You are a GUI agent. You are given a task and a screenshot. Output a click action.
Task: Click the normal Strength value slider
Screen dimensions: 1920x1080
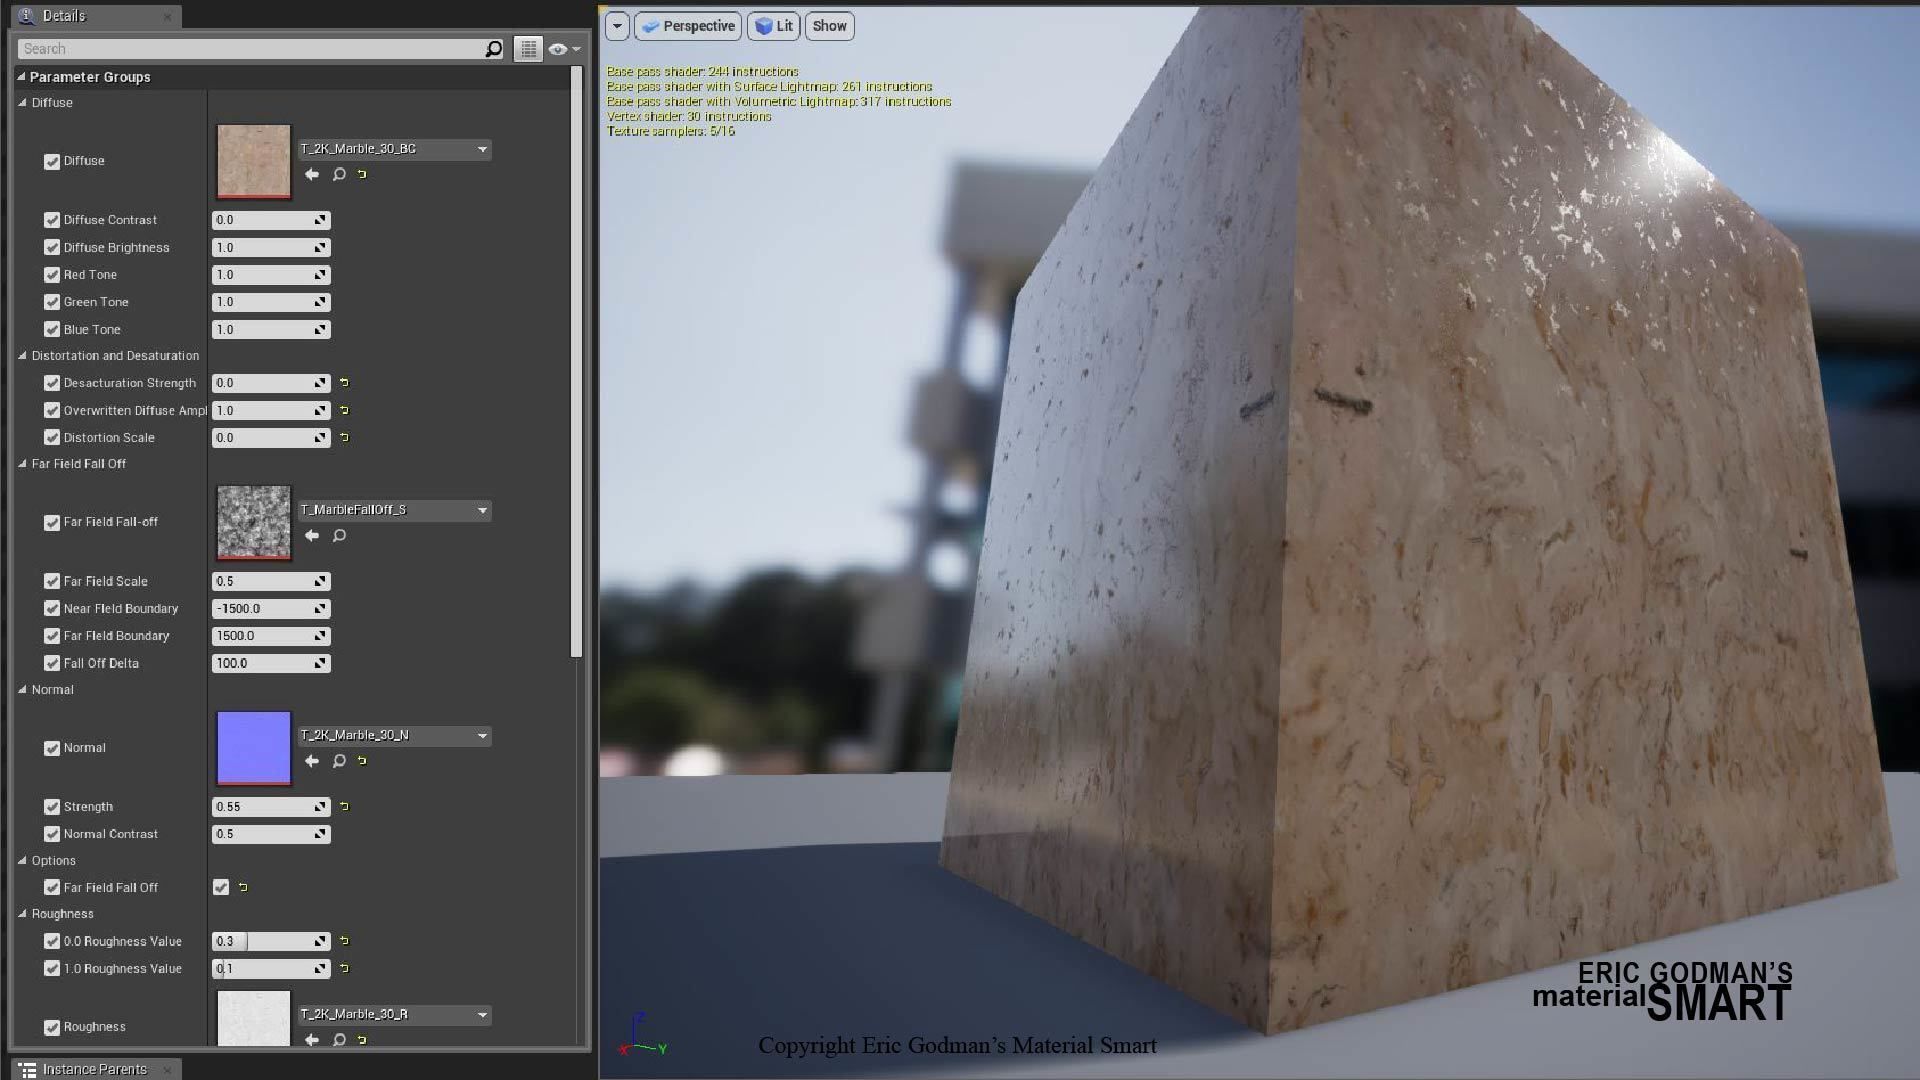[271, 806]
